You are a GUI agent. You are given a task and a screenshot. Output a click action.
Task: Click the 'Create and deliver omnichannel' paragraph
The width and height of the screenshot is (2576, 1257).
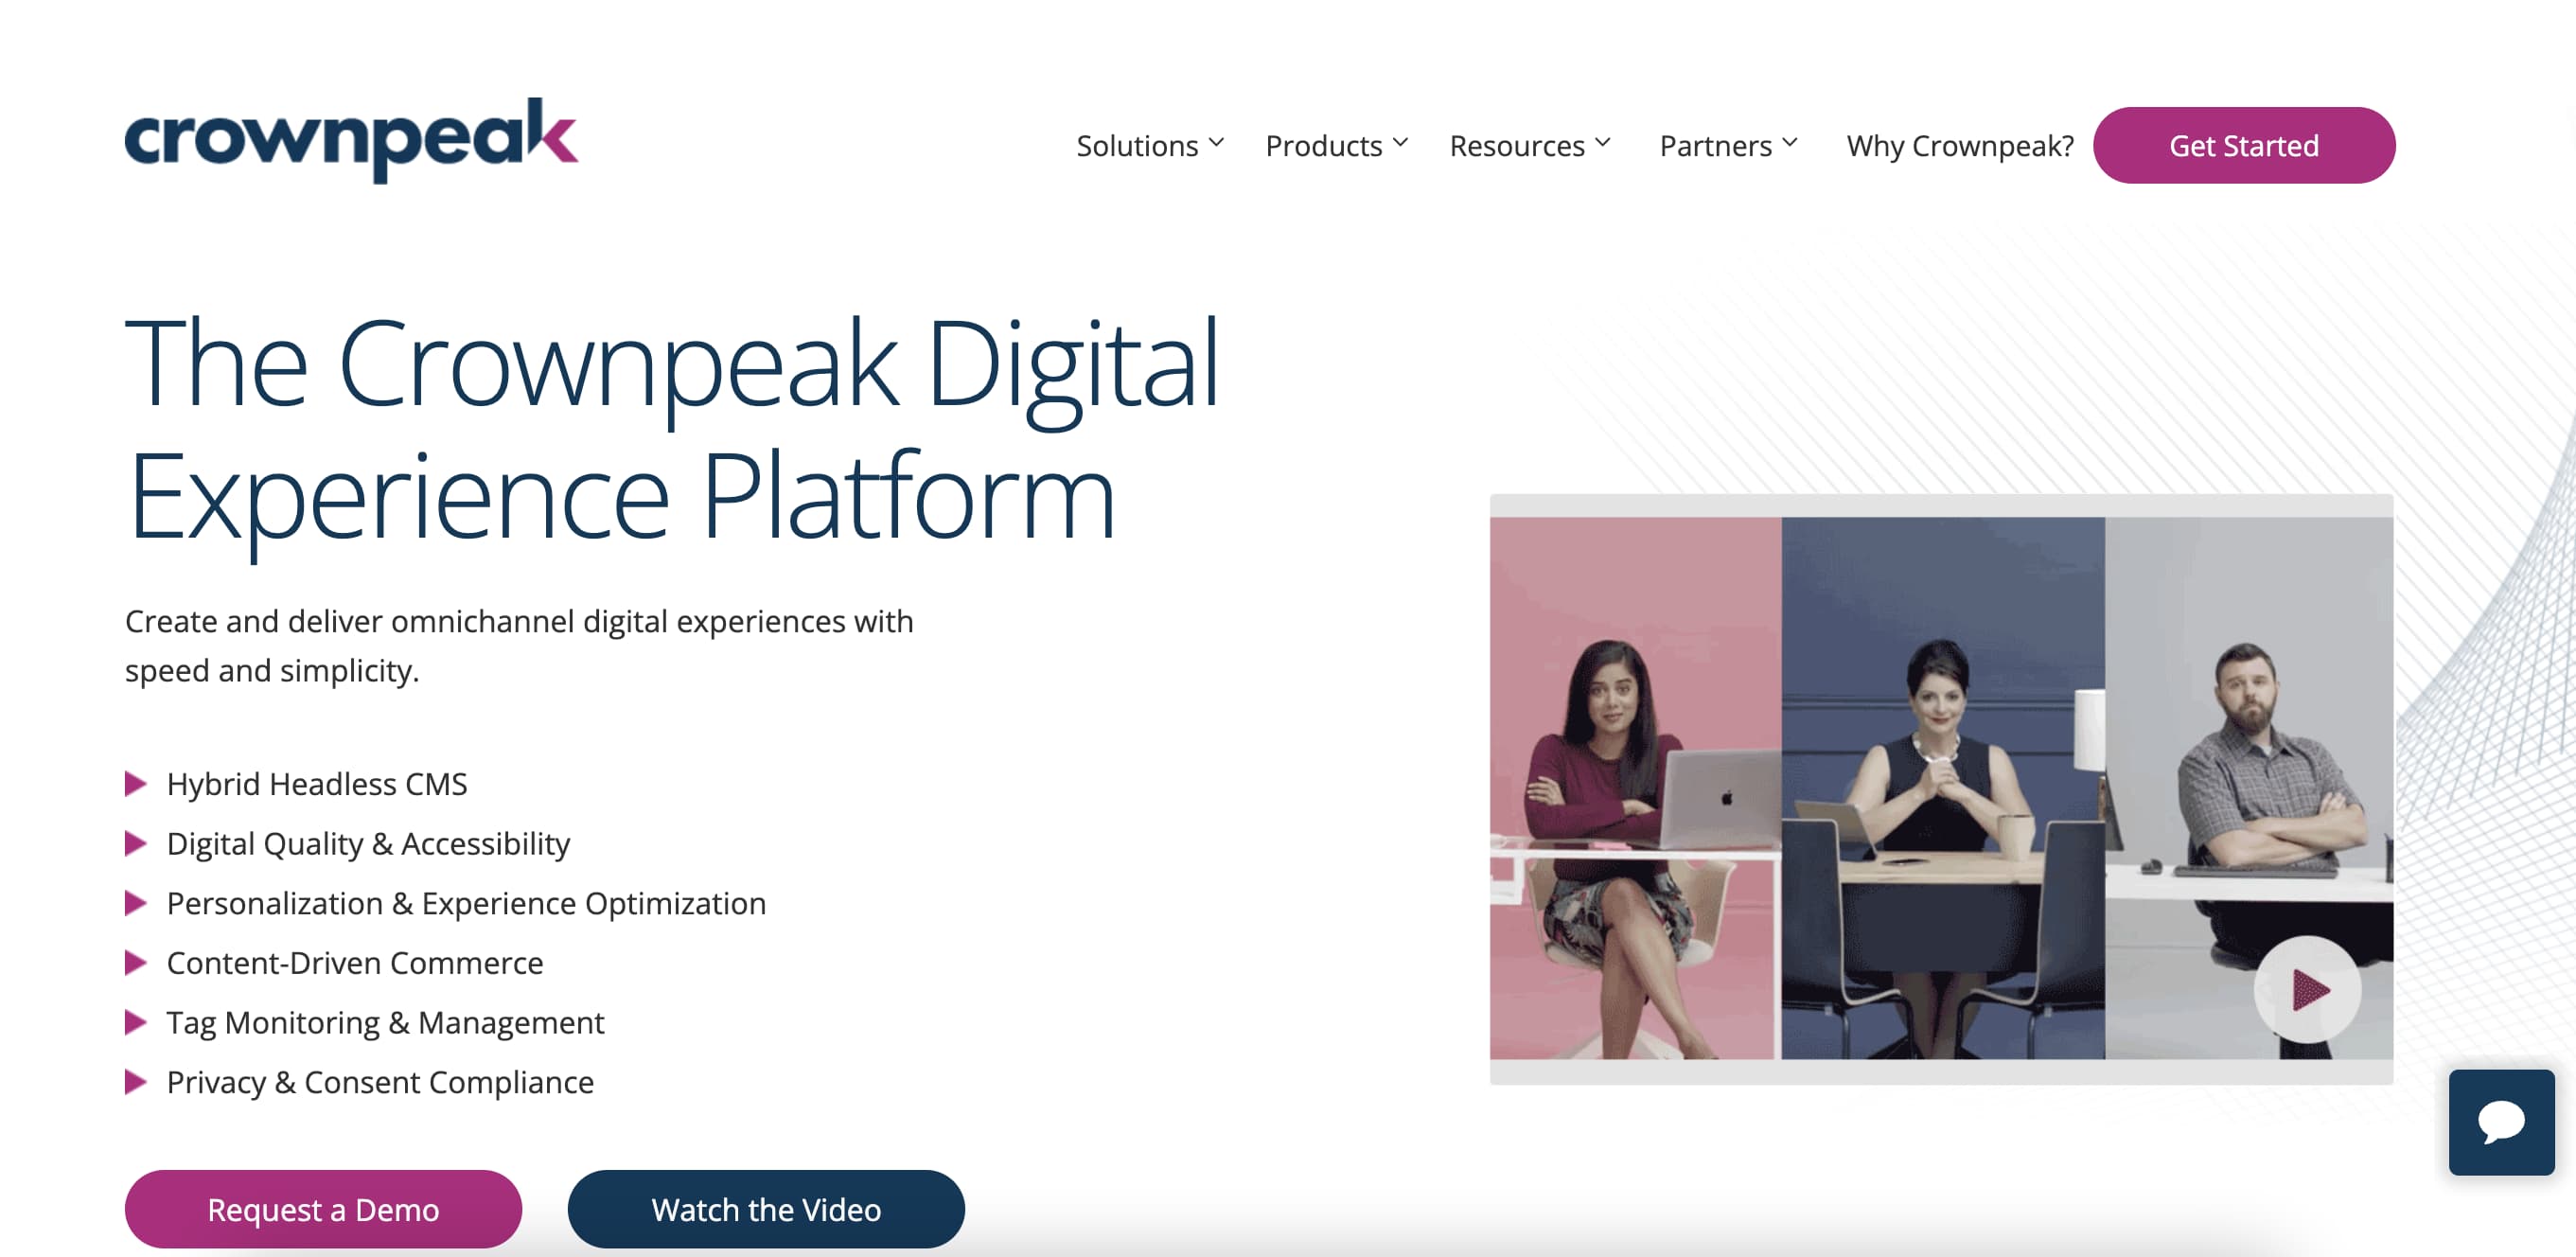coord(519,646)
